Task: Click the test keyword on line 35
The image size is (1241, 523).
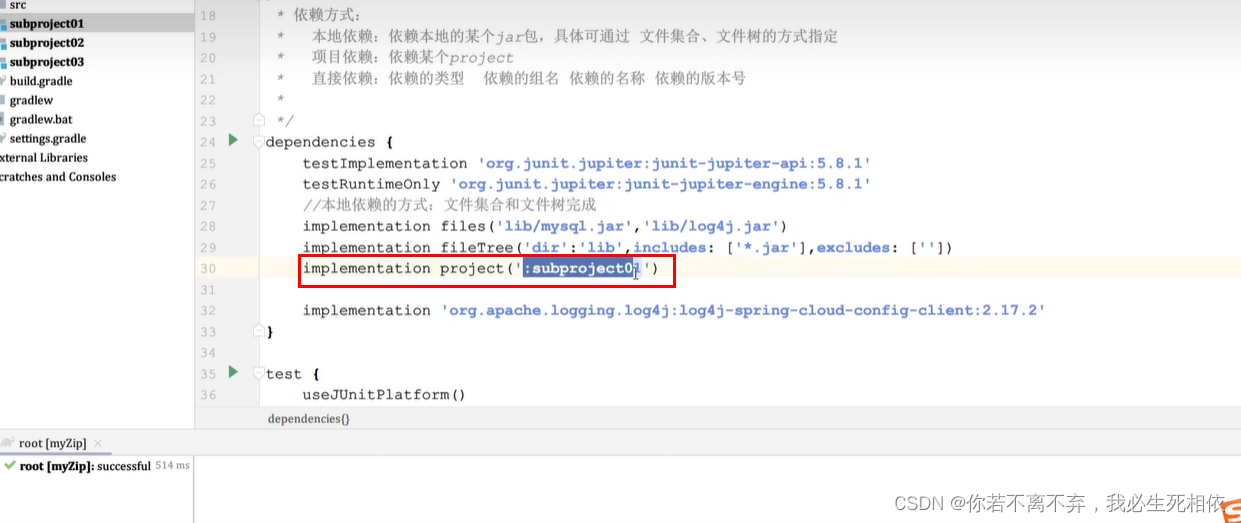Action: [283, 374]
